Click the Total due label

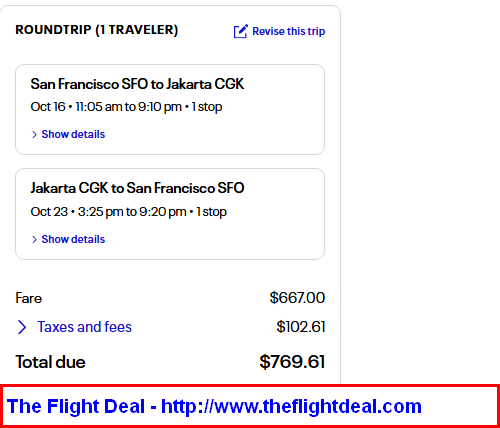(x=50, y=362)
